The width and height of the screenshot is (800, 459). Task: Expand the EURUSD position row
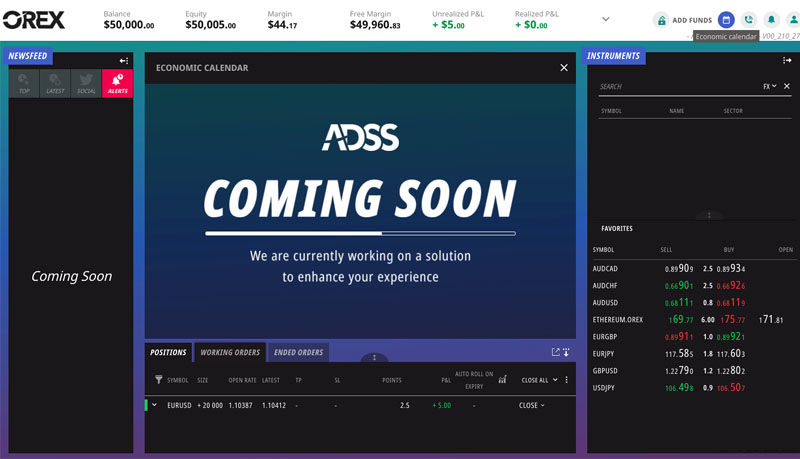155,405
